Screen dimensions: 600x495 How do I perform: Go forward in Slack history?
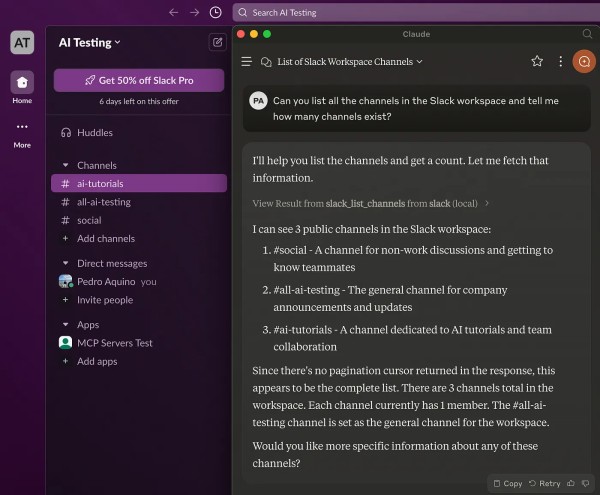pos(194,13)
